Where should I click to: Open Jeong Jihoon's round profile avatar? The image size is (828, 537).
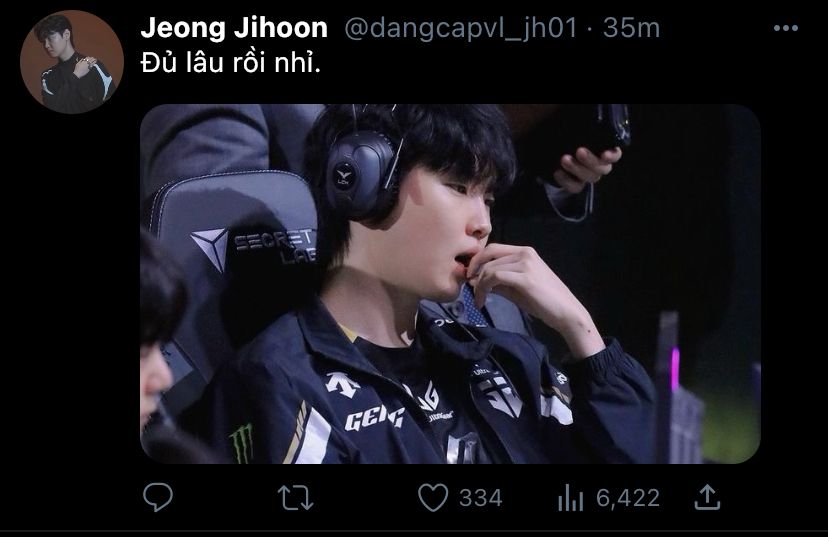point(72,62)
